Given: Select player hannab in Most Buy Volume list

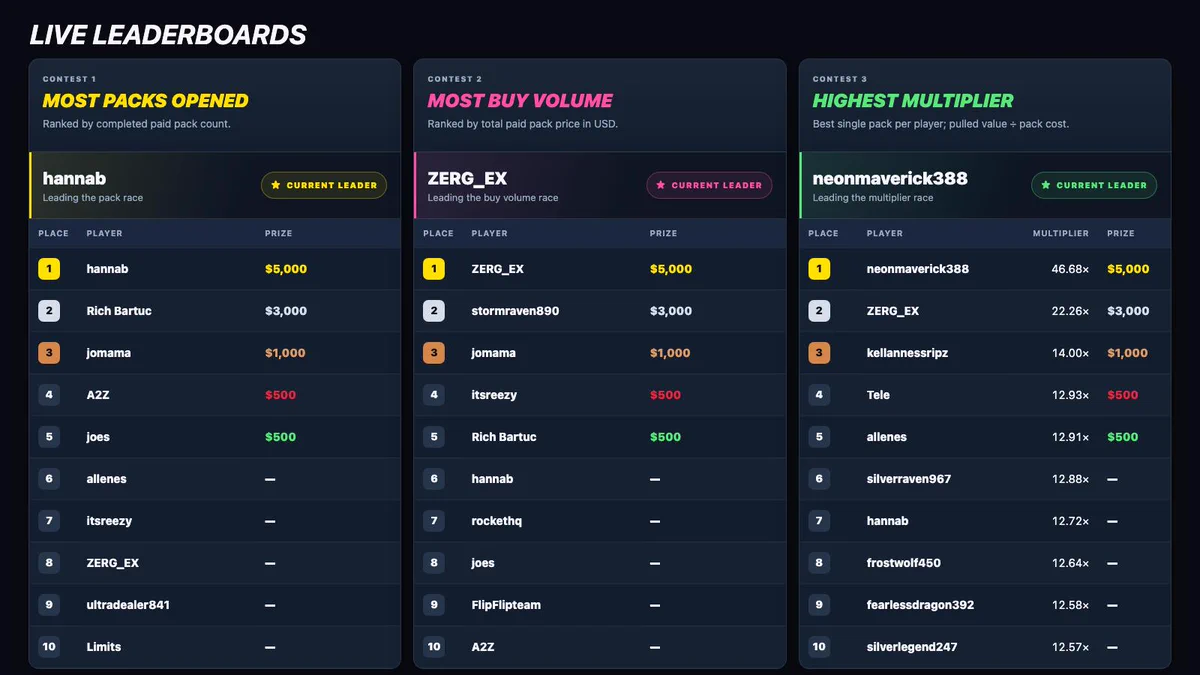Looking at the screenshot, I should pos(493,479).
